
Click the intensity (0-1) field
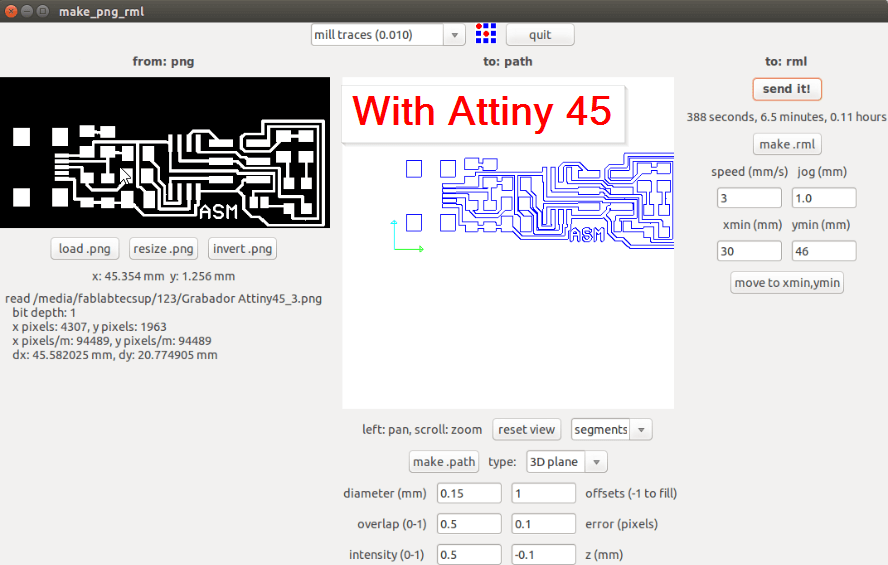pyautogui.click(x=469, y=554)
